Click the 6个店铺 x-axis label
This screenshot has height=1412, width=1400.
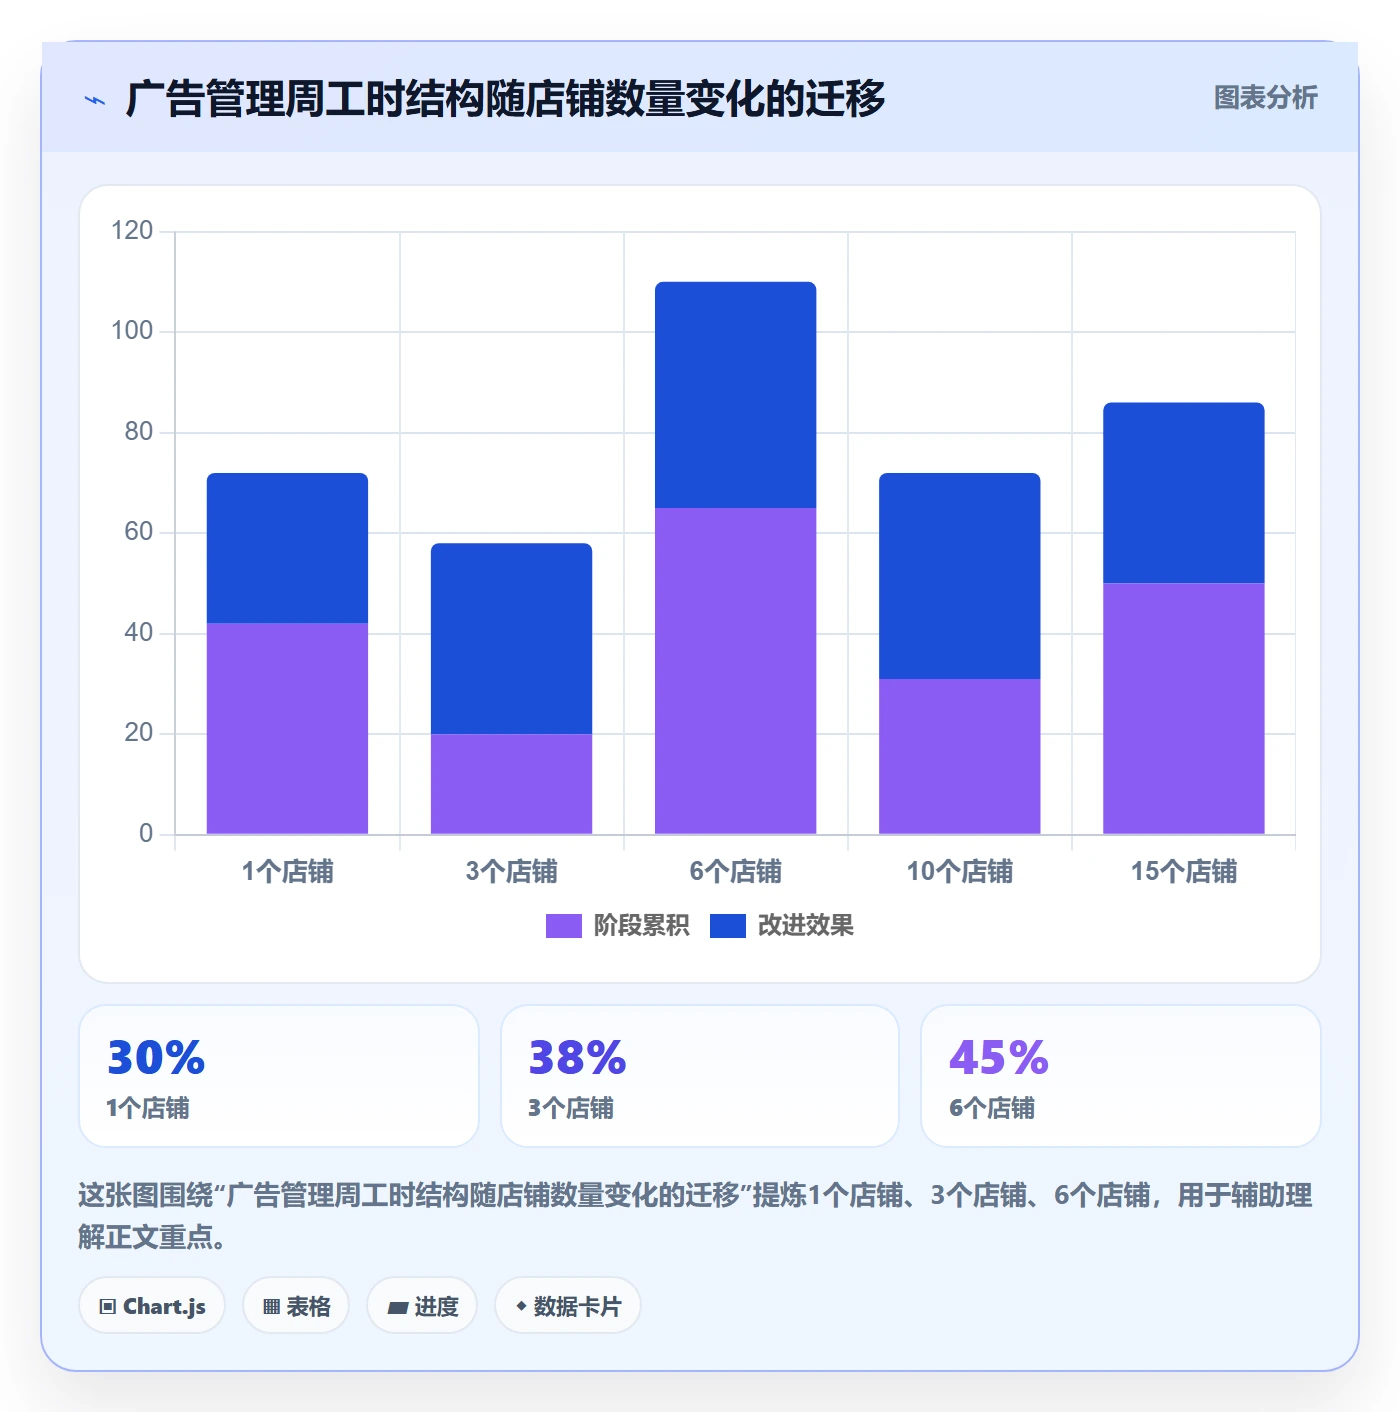tap(735, 871)
